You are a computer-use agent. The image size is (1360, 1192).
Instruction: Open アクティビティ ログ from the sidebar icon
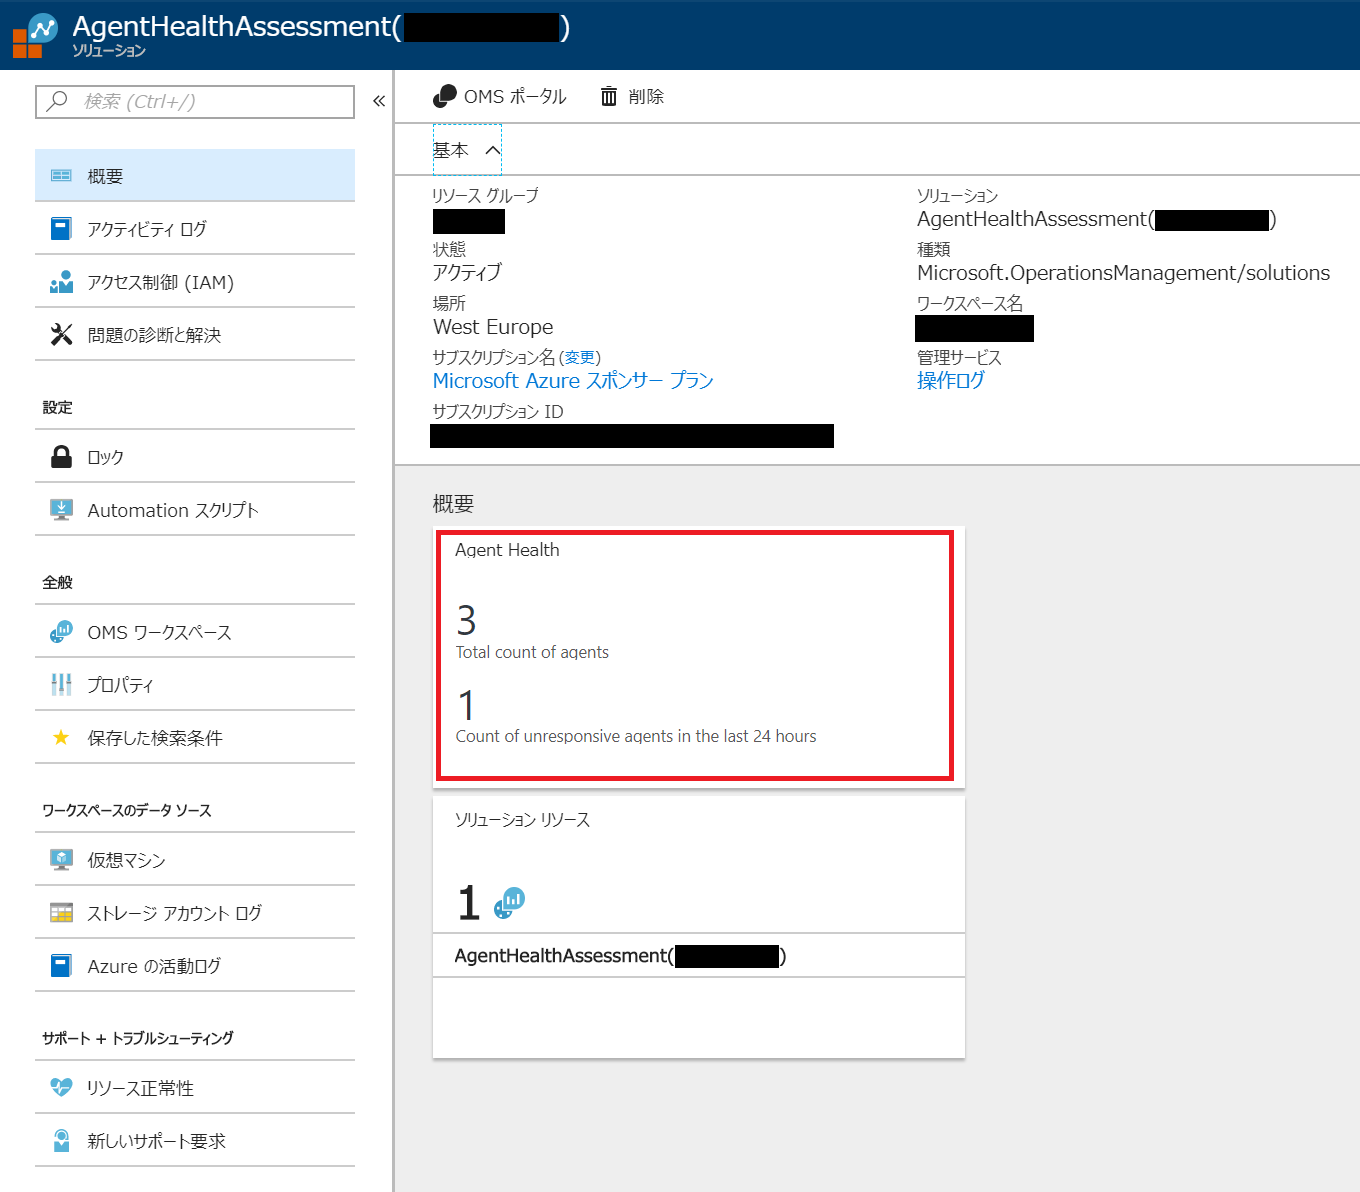click(61, 228)
